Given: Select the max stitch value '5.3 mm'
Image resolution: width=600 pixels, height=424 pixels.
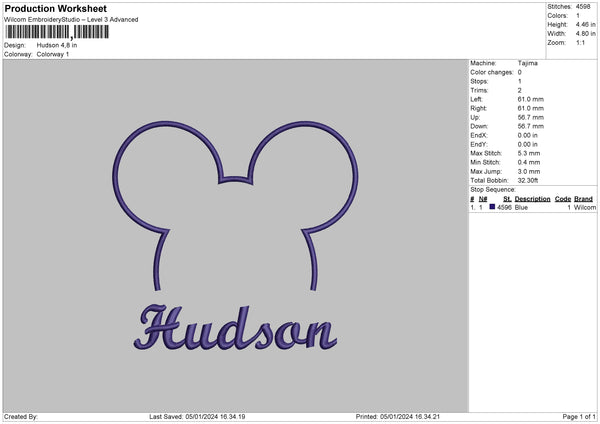Looking at the screenshot, I should tap(528, 153).
